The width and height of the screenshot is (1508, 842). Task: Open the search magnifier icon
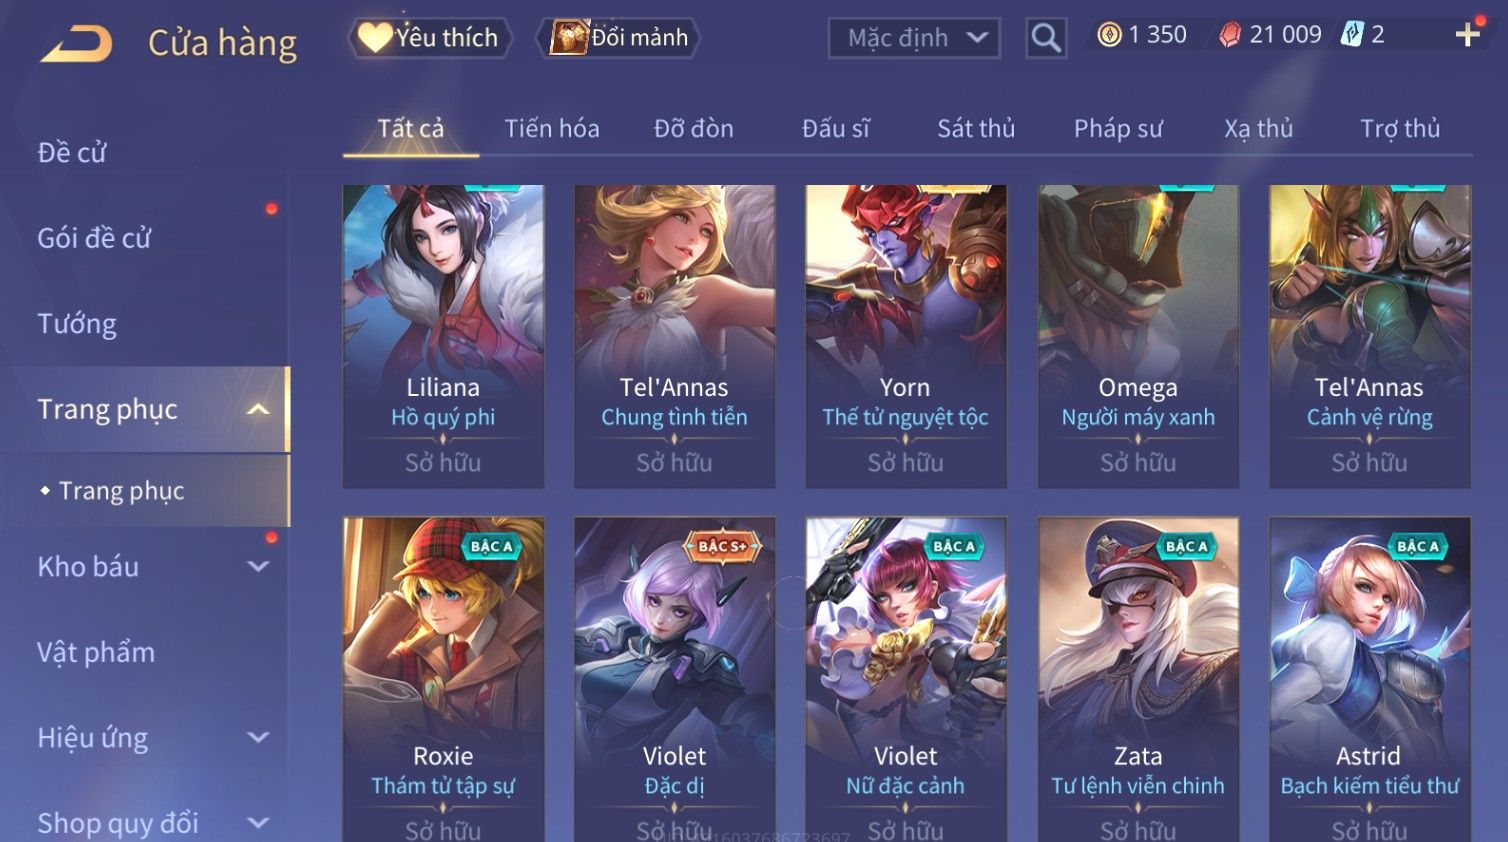pyautogui.click(x=1046, y=38)
